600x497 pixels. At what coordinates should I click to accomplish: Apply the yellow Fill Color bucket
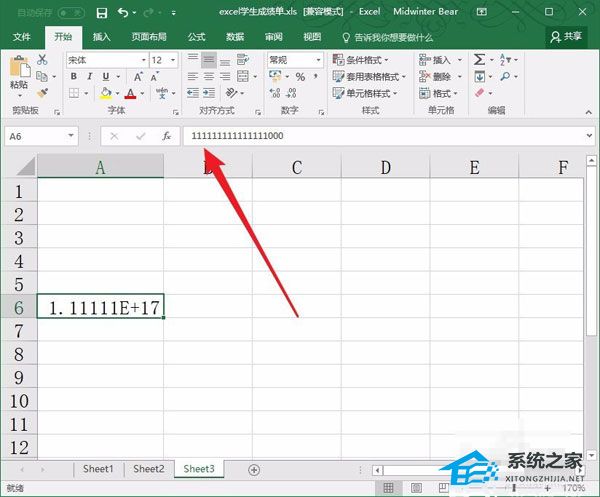106,93
